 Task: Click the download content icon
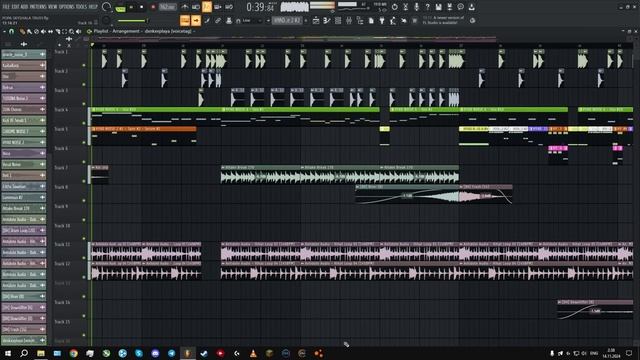point(471,7)
